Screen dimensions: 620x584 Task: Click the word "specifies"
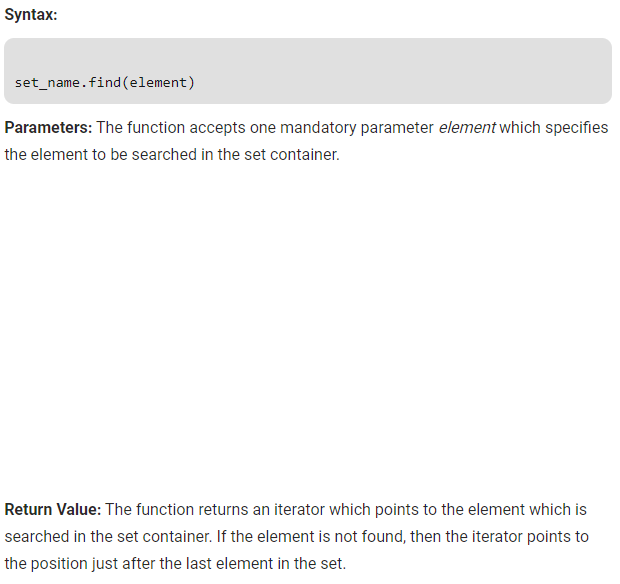click(574, 128)
